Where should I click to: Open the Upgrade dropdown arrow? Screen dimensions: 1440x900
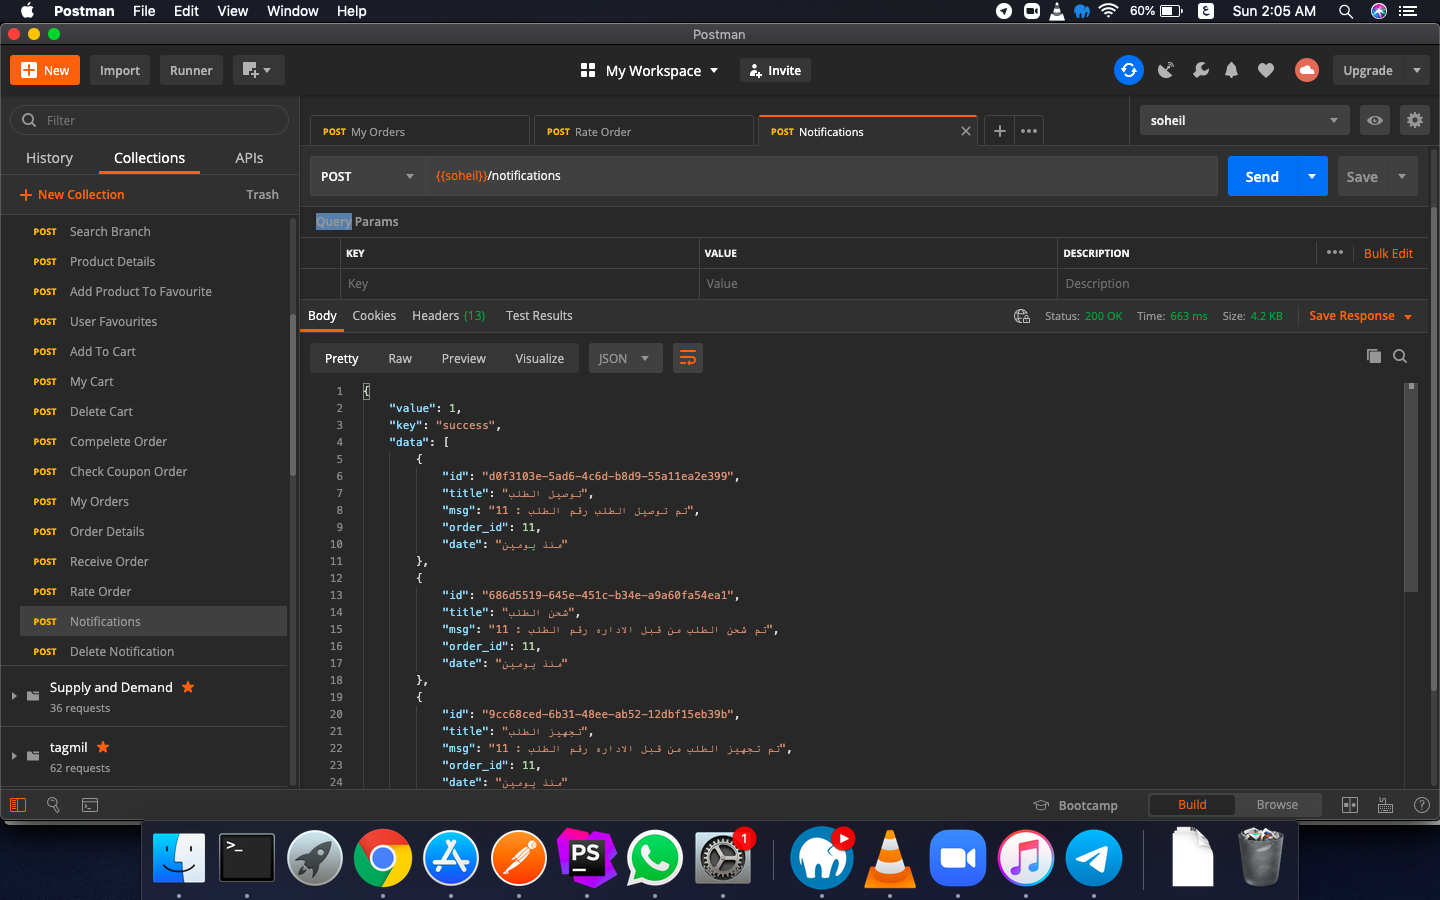coord(1416,70)
